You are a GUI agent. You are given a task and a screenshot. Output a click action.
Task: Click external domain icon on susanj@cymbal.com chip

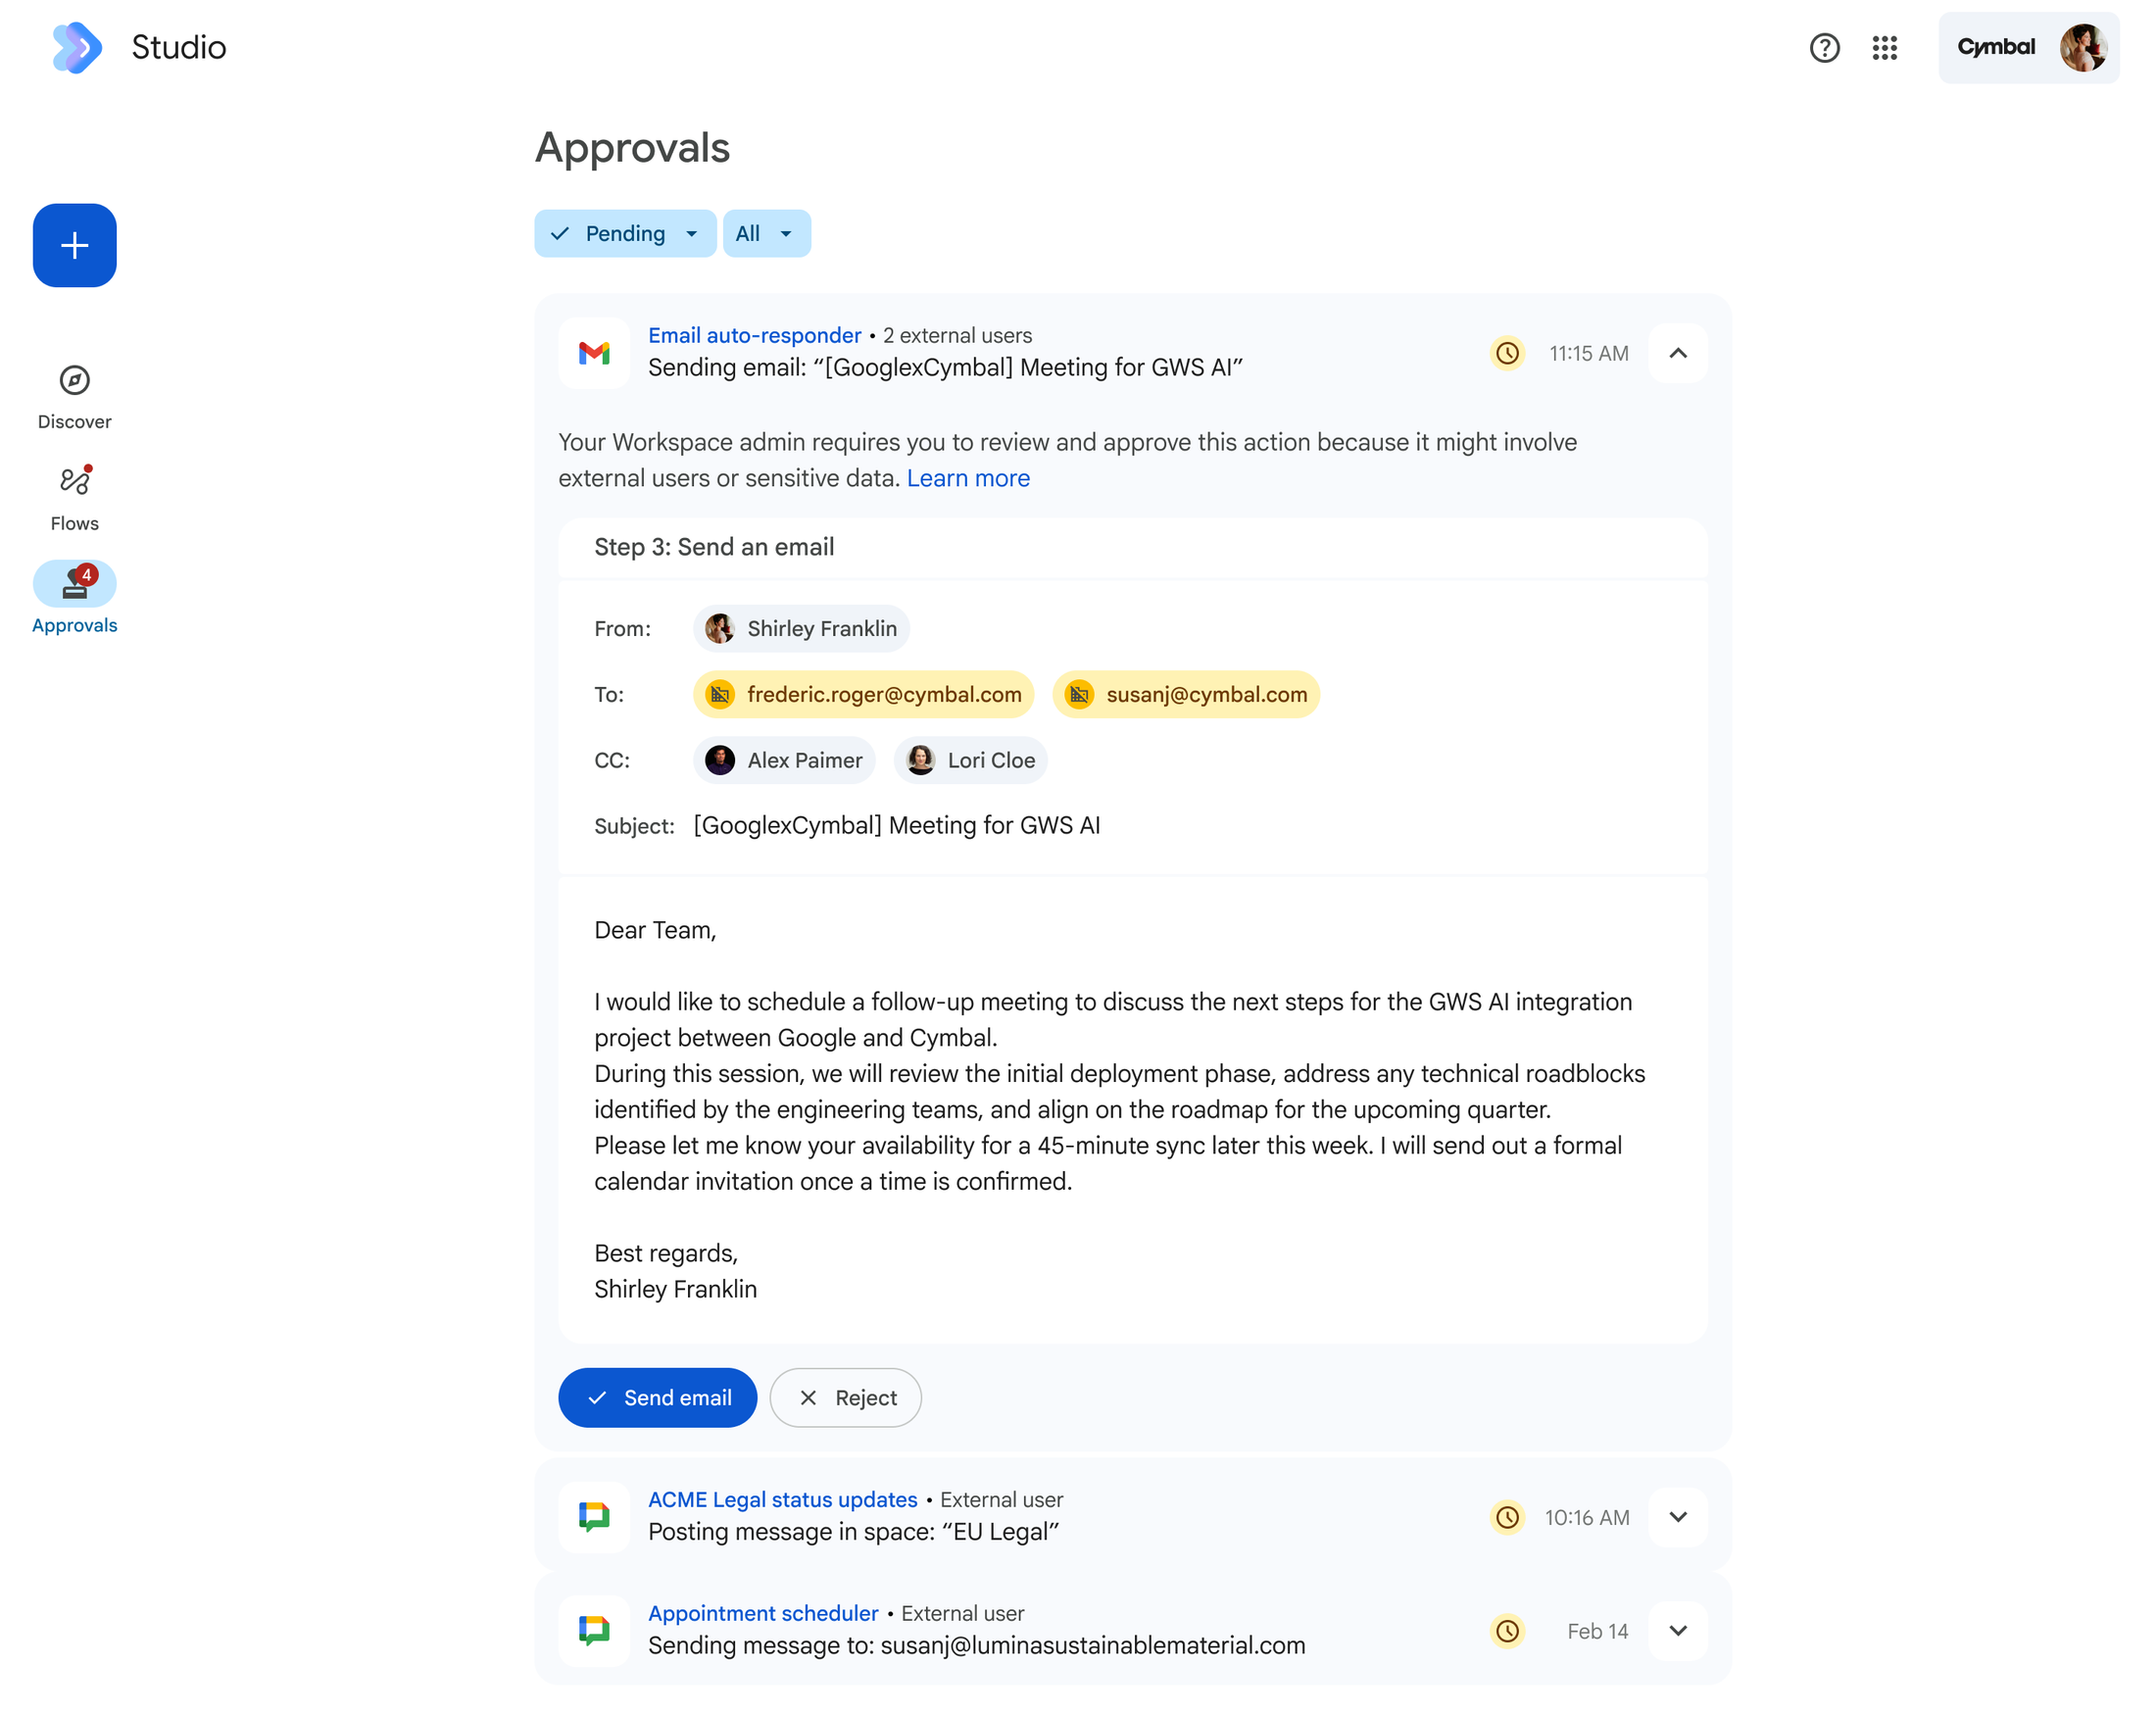[1079, 694]
